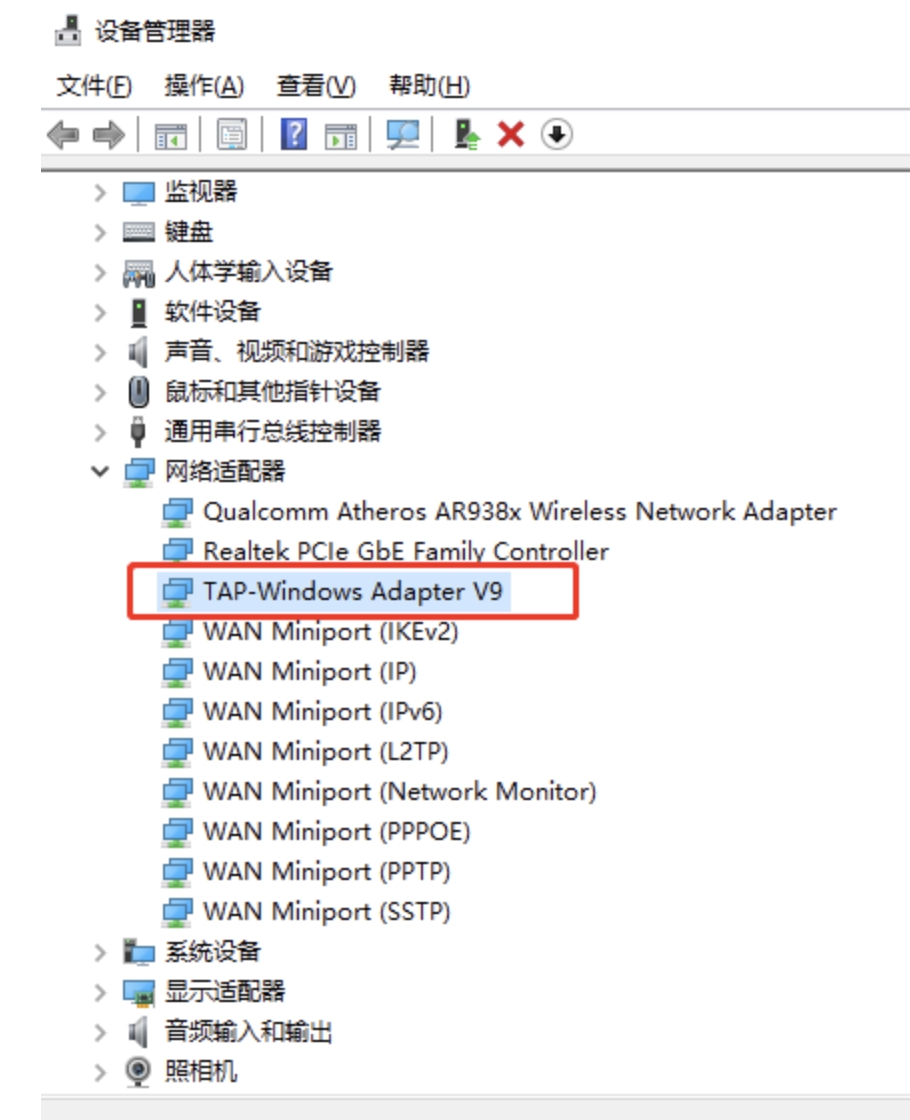Click show/hide console tree toolbar icon
This screenshot has width=910, height=1120.
click(171, 135)
